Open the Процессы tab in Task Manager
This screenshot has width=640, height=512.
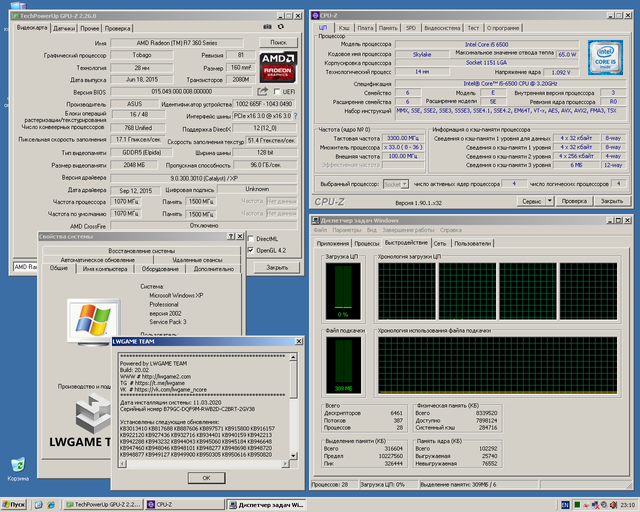pyautogui.click(x=366, y=243)
